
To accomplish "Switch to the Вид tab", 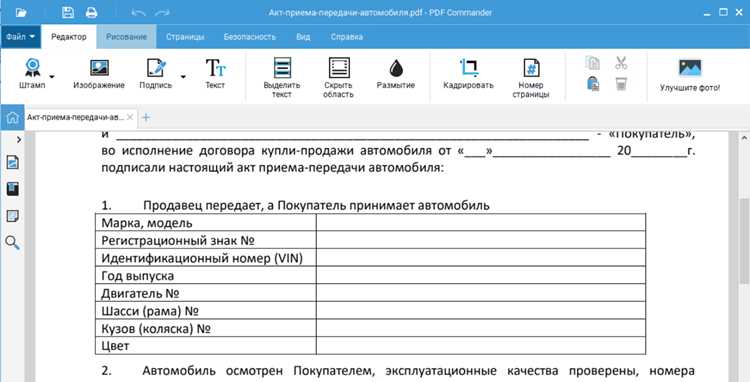I will pos(303,37).
